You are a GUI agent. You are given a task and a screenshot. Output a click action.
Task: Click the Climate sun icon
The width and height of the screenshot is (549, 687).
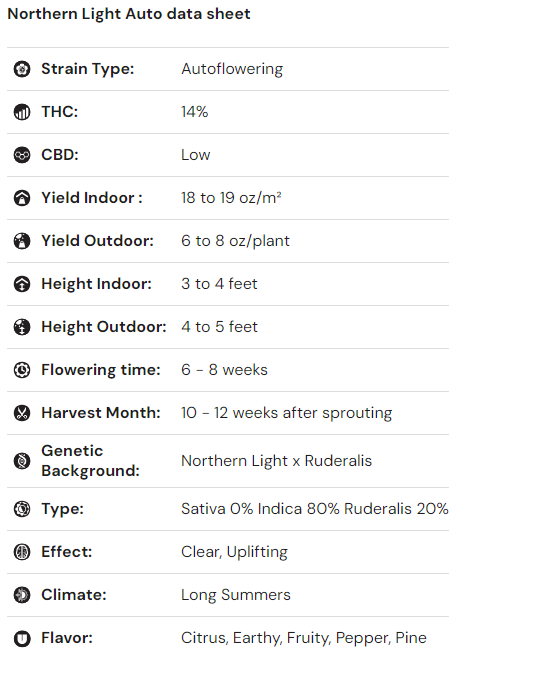[x=22, y=595]
